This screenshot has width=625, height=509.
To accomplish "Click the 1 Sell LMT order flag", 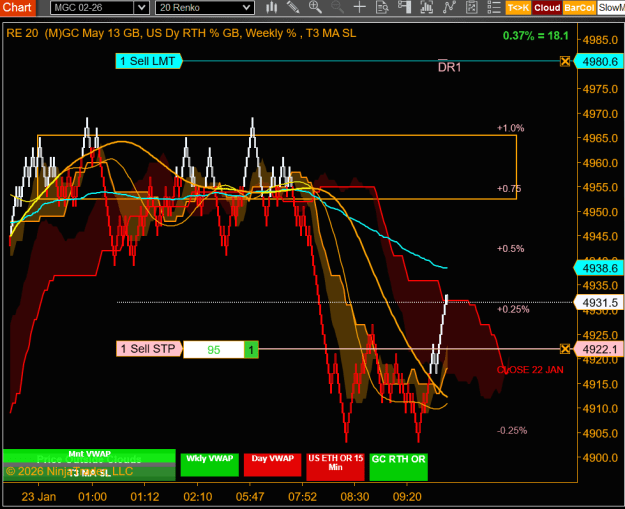I will 148,61.
